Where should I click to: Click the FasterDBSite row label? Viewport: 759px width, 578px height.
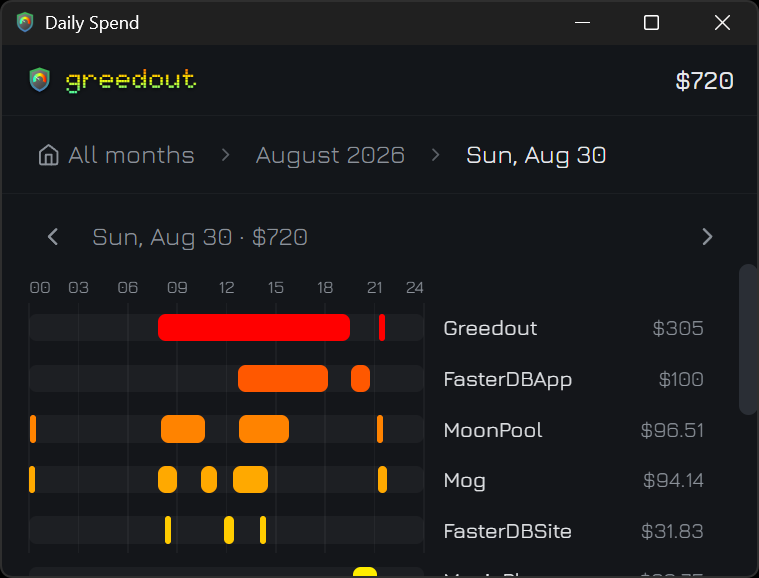pos(507,531)
